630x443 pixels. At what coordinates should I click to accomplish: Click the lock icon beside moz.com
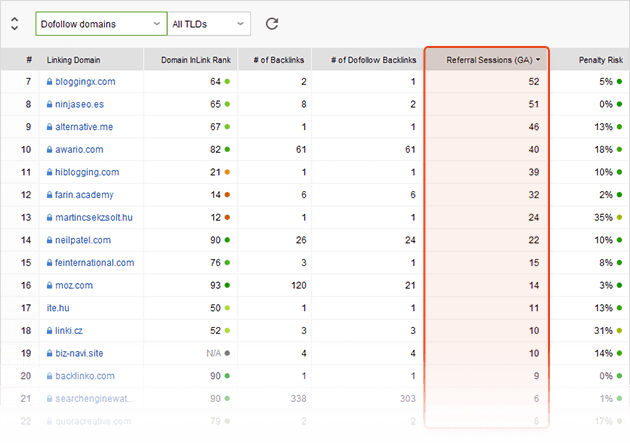tap(48, 285)
